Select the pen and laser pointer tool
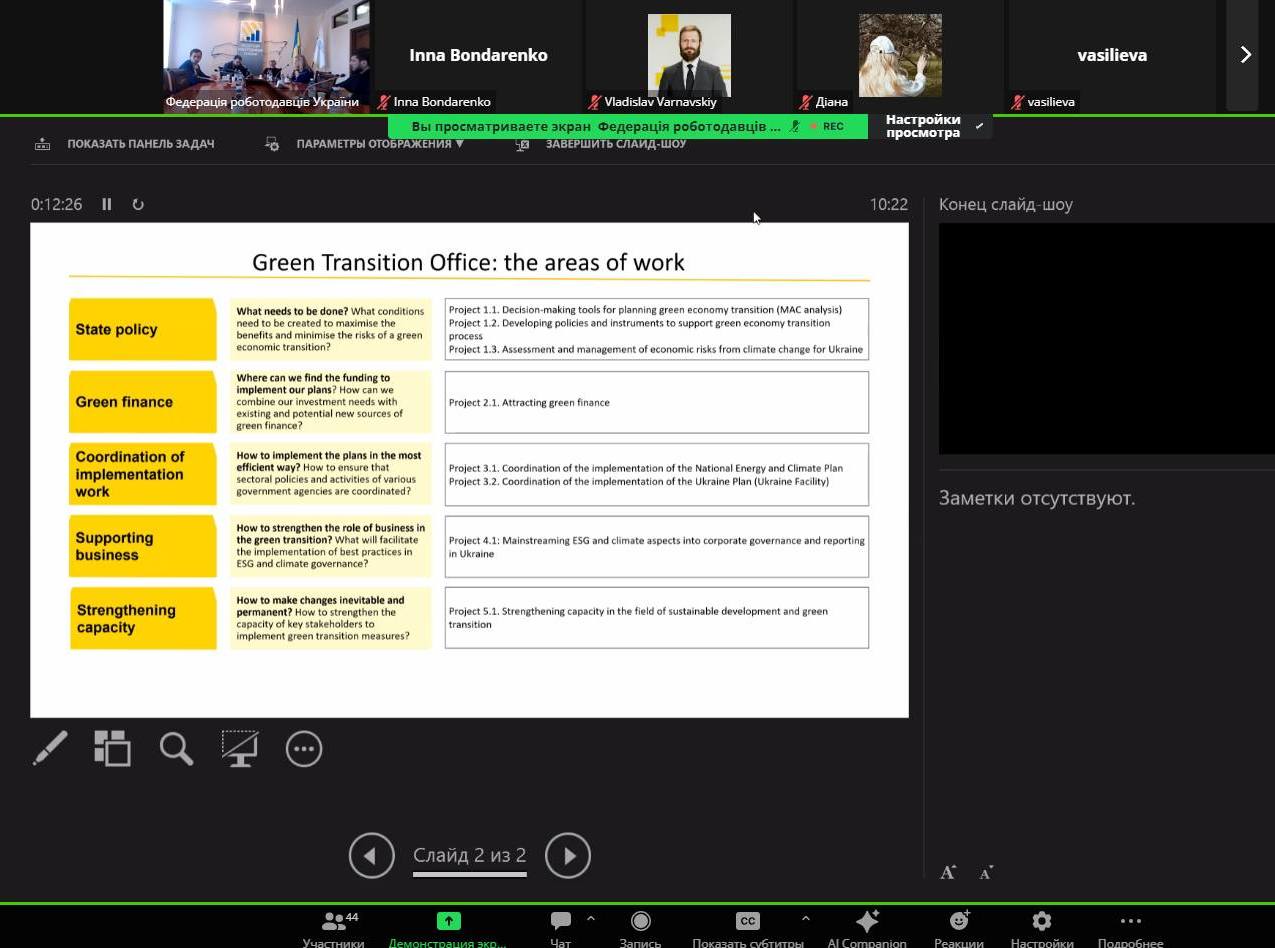The width and height of the screenshot is (1275, 948). pos(50,748)
